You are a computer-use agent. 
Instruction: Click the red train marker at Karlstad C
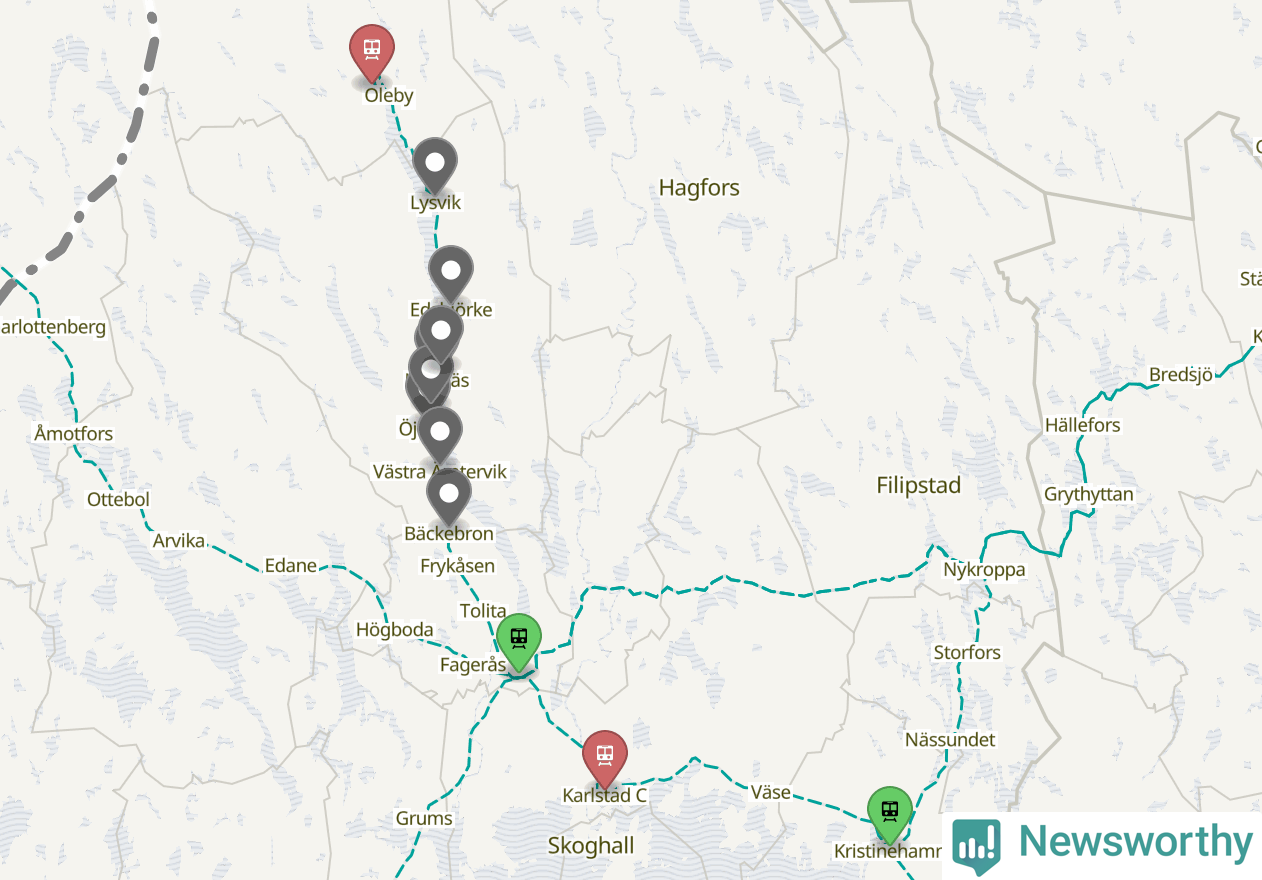[605, 758]
